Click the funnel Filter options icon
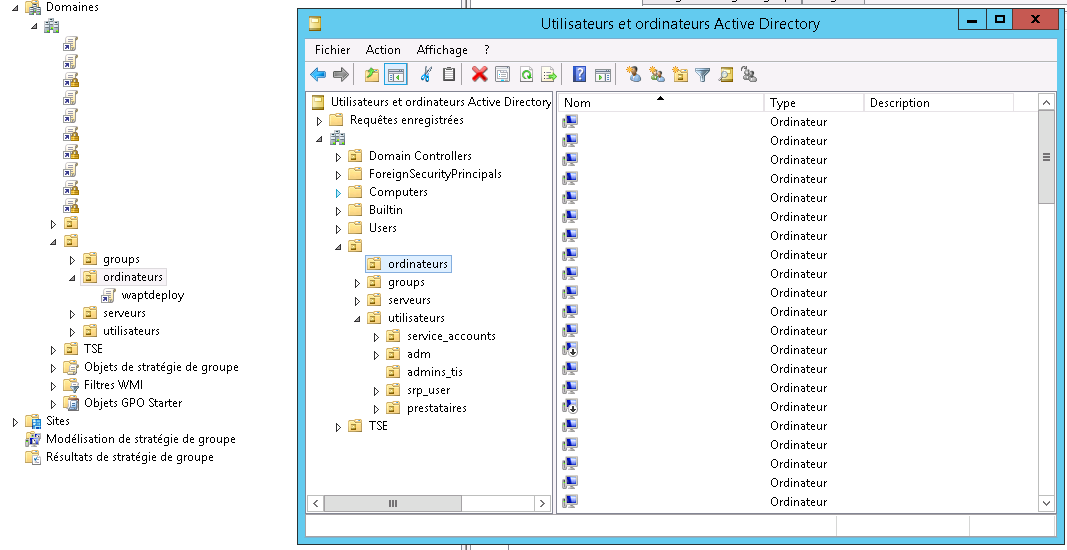This screenshot has width=1067, height=550. [702, 74]
